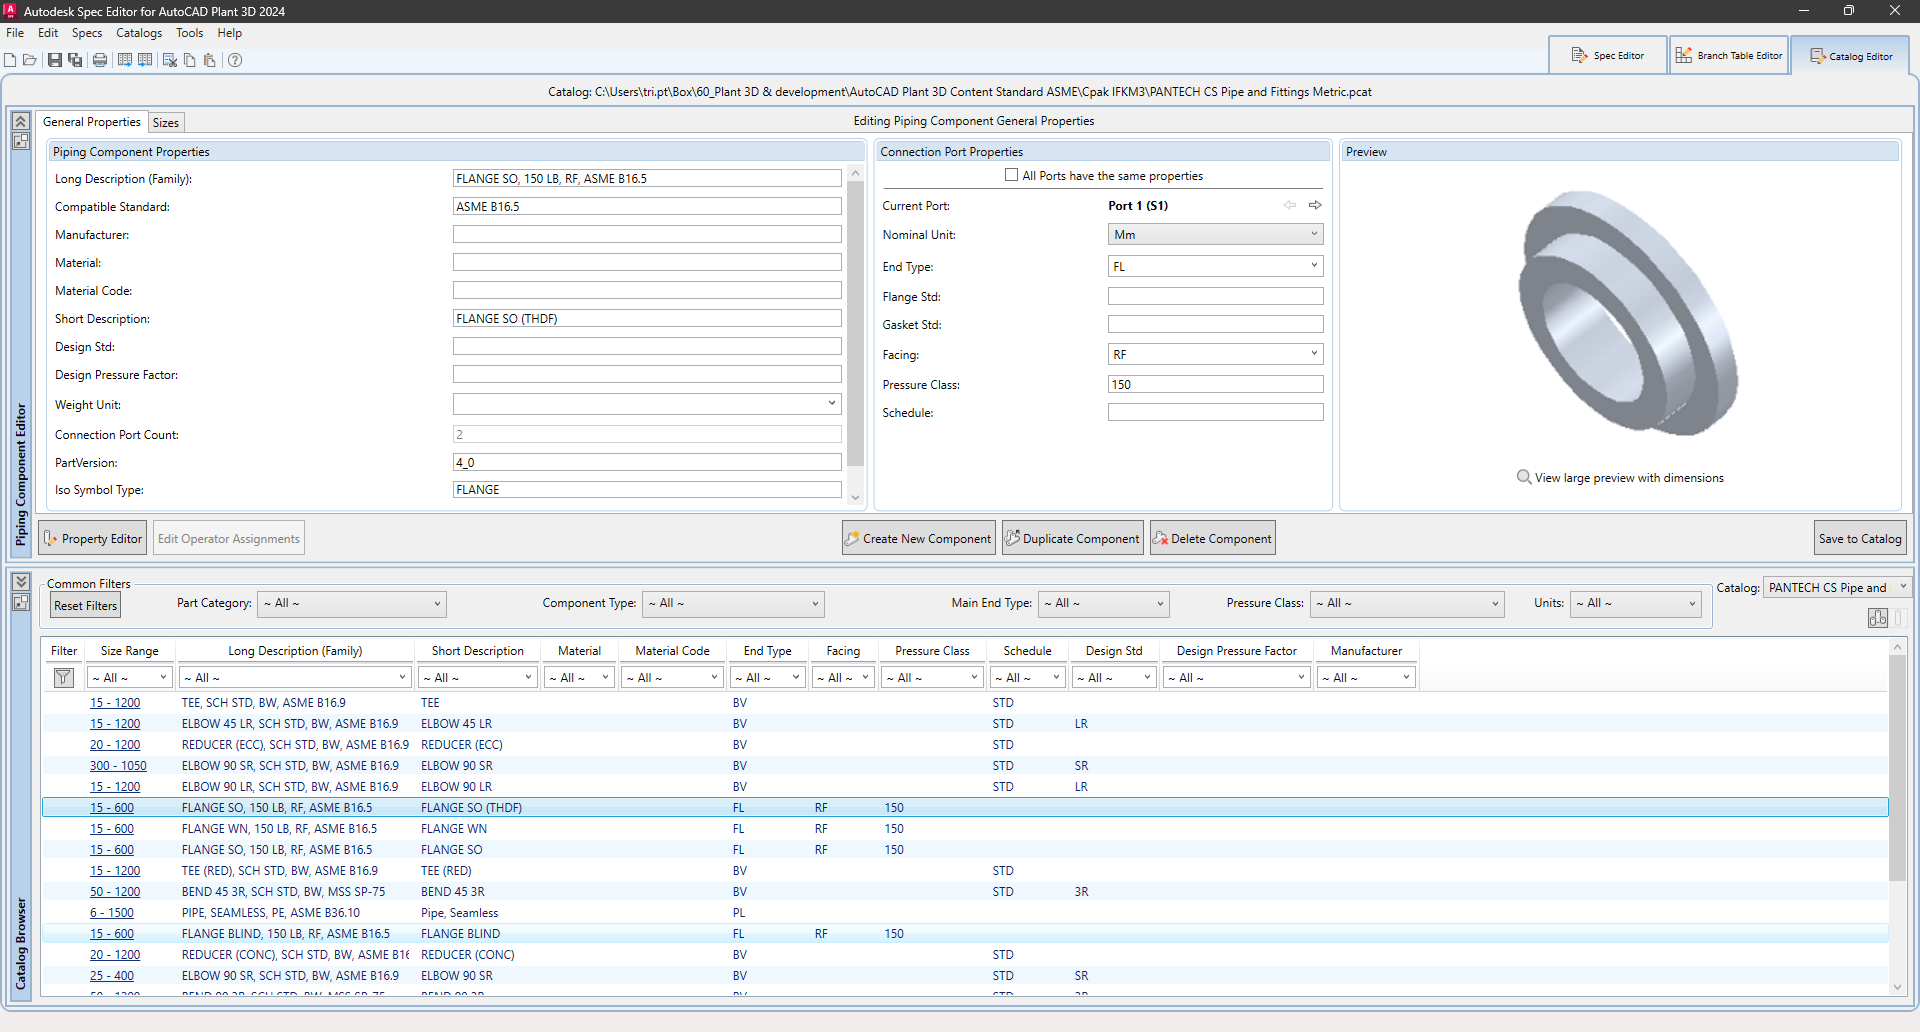Switch to the Spec Editor view
This screenshot has height=1032, width=1920.
pyautogui.click(x=1607, y=56)
